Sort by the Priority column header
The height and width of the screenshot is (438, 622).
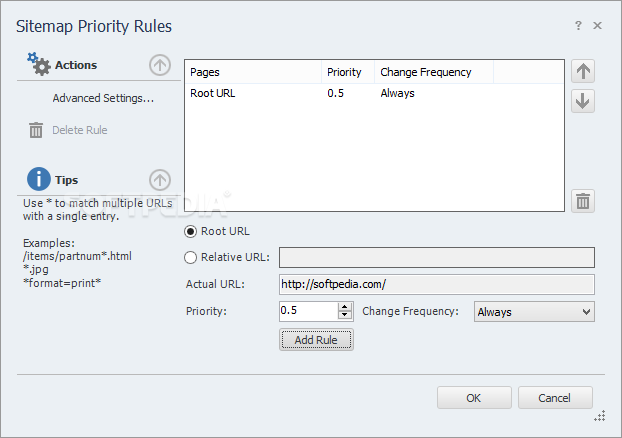click(348, 72)
